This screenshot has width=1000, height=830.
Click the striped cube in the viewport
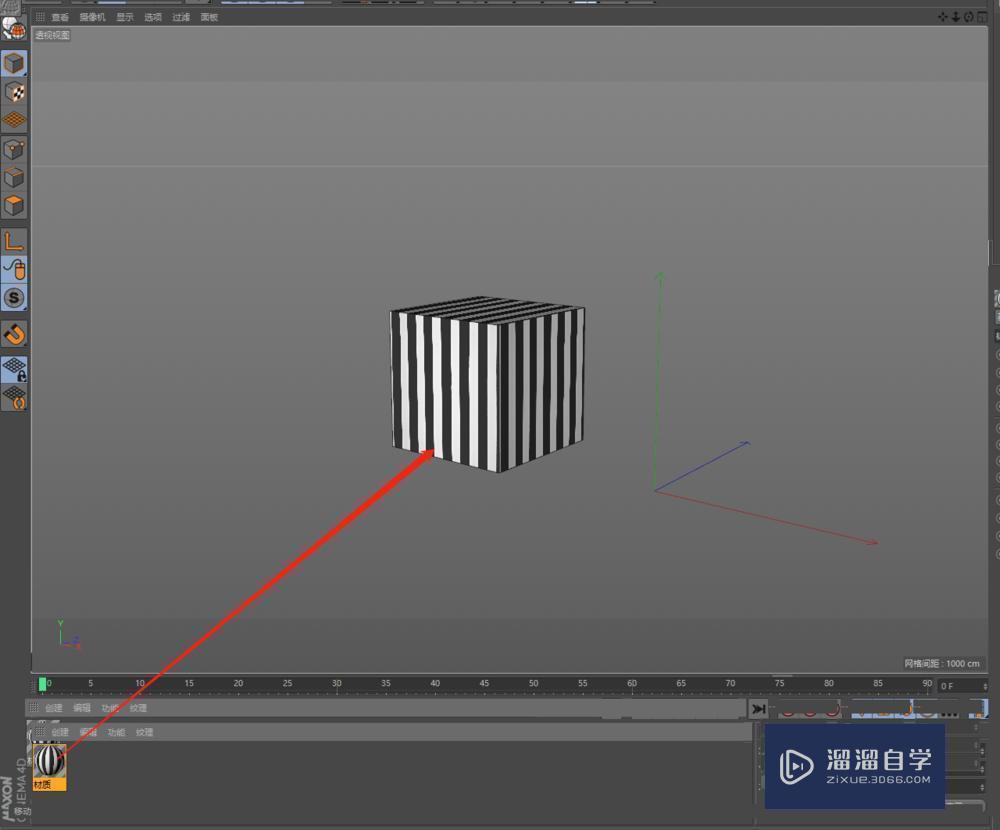tap(487, 384)
